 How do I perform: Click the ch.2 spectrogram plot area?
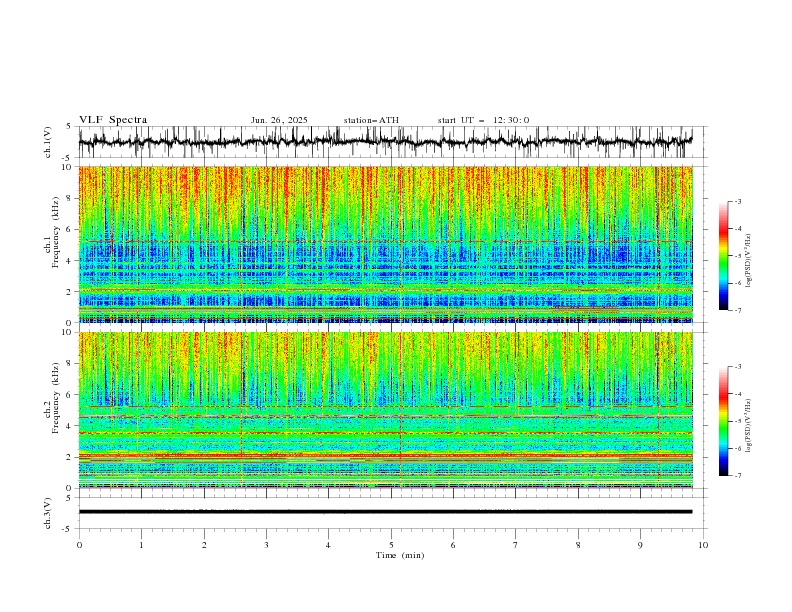[385, 410]
